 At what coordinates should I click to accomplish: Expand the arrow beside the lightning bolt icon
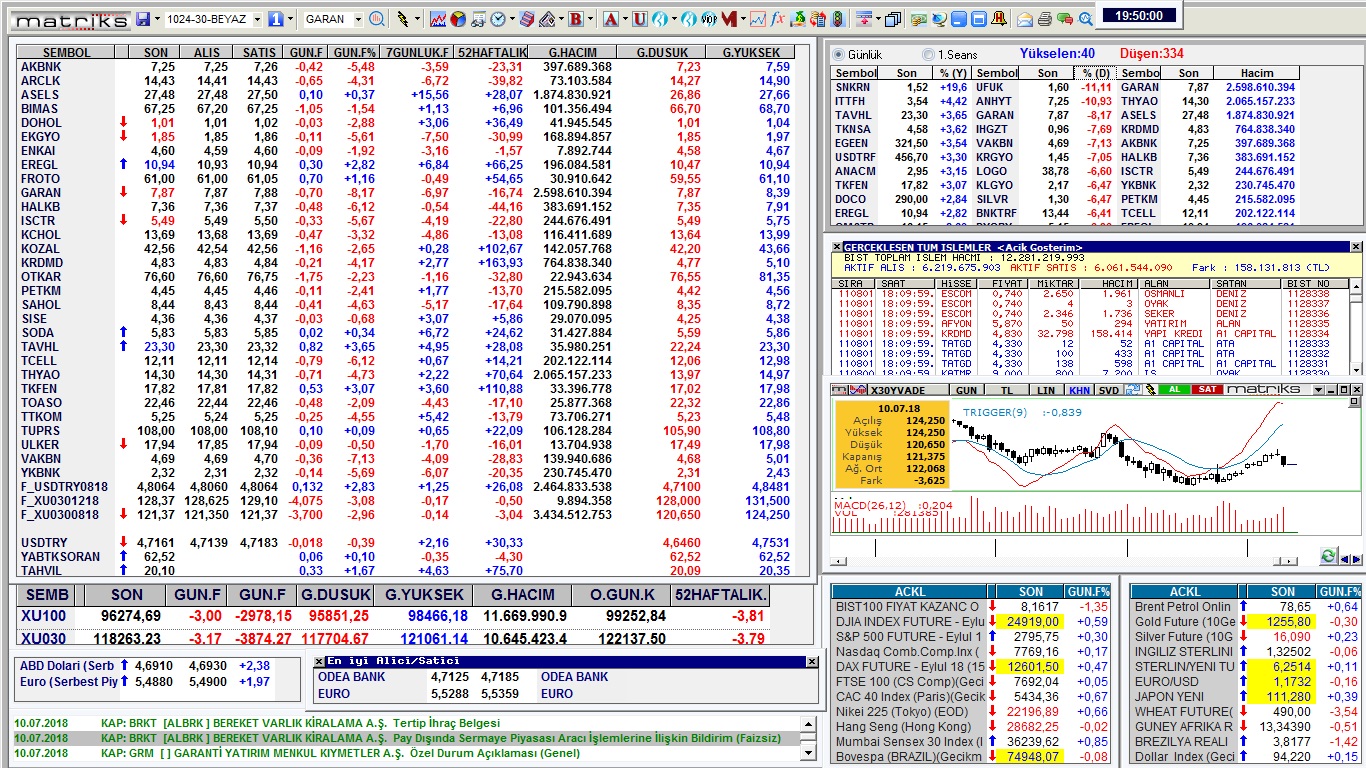[417, 19]
